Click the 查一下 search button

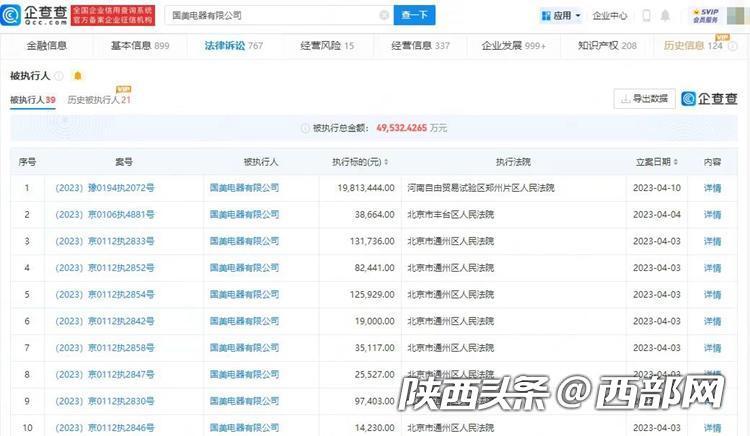point(414,15)
